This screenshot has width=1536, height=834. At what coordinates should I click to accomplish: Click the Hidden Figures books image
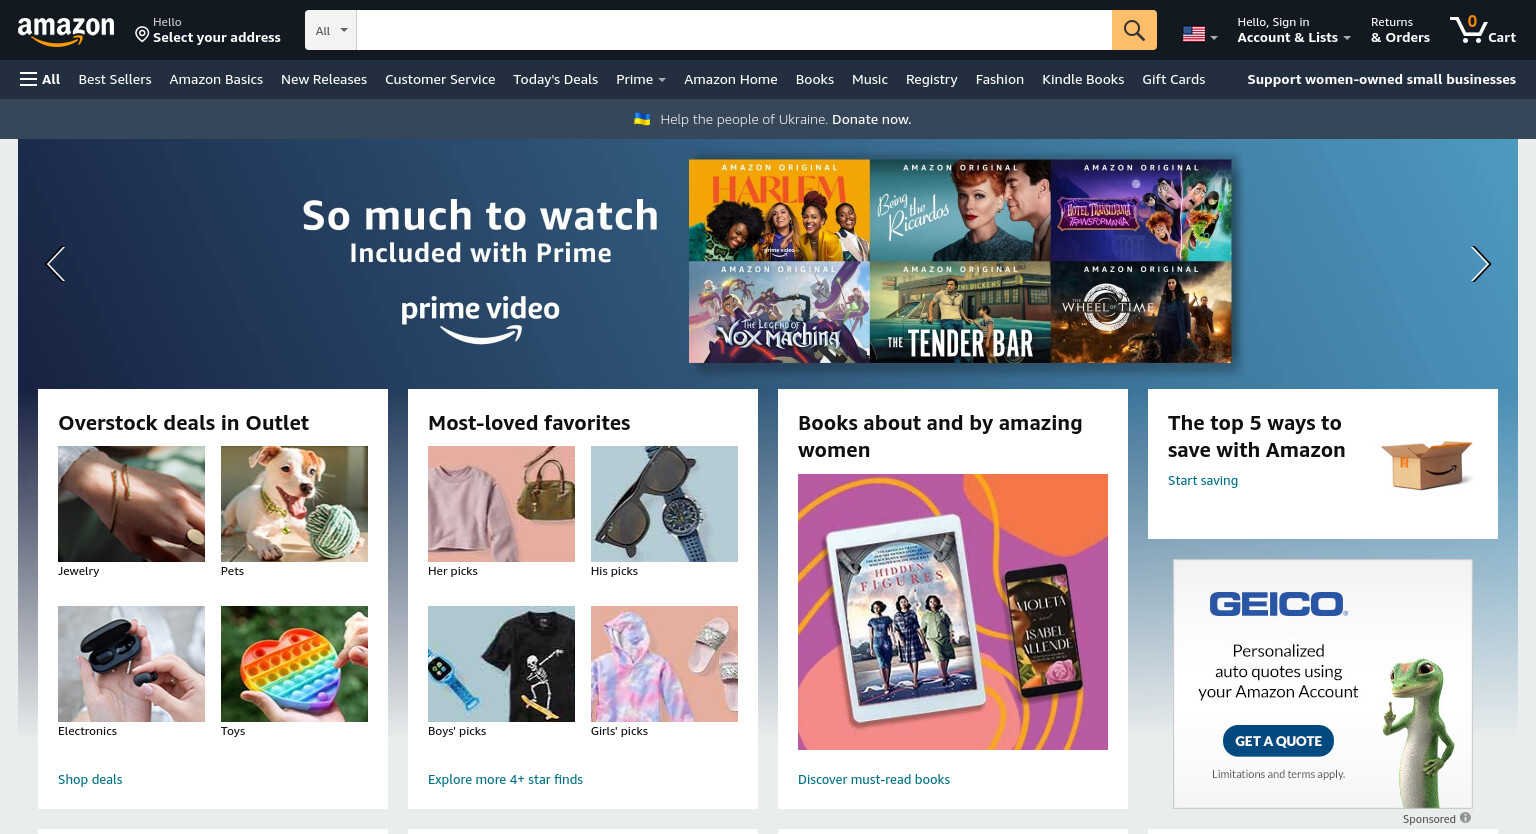point(953,612)
